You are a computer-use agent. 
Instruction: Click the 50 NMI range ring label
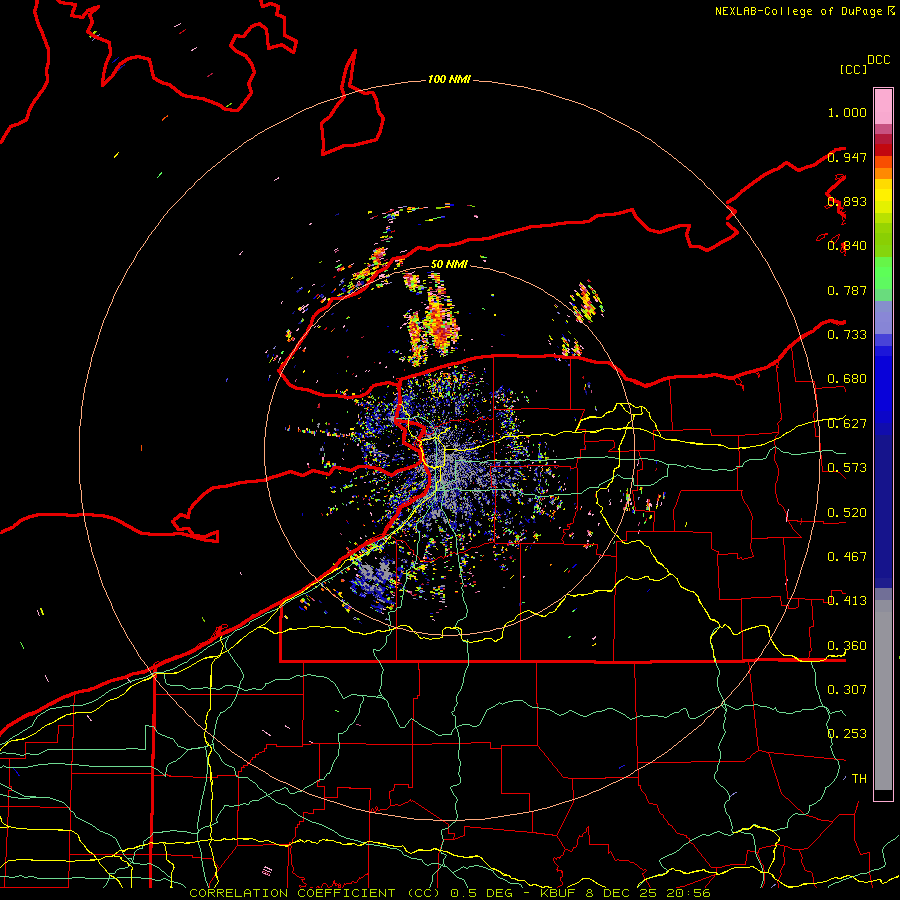[449, 264]
